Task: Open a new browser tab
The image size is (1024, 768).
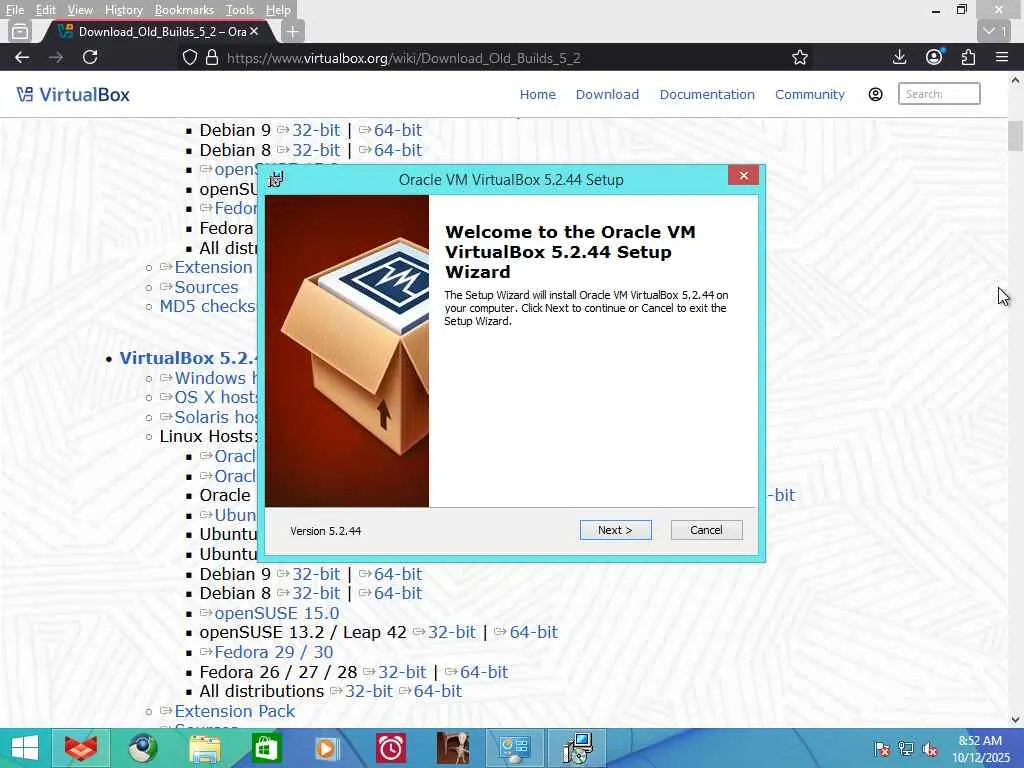Action: 293,31
